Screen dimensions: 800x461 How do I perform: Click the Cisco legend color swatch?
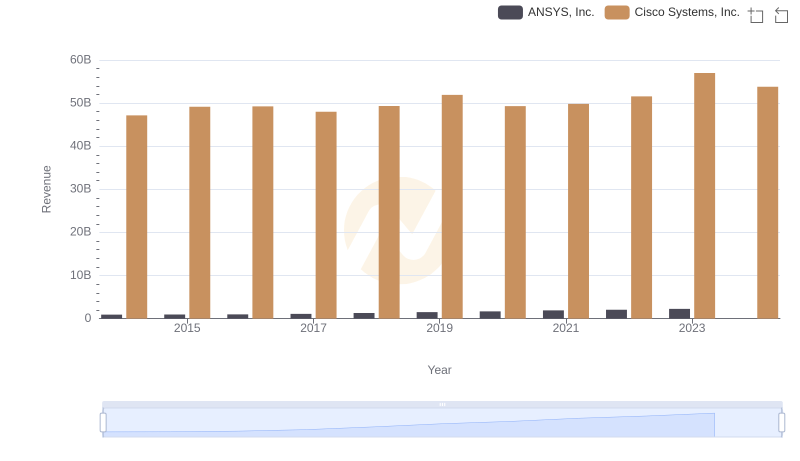pyautogui.click(x=617, y=12)
